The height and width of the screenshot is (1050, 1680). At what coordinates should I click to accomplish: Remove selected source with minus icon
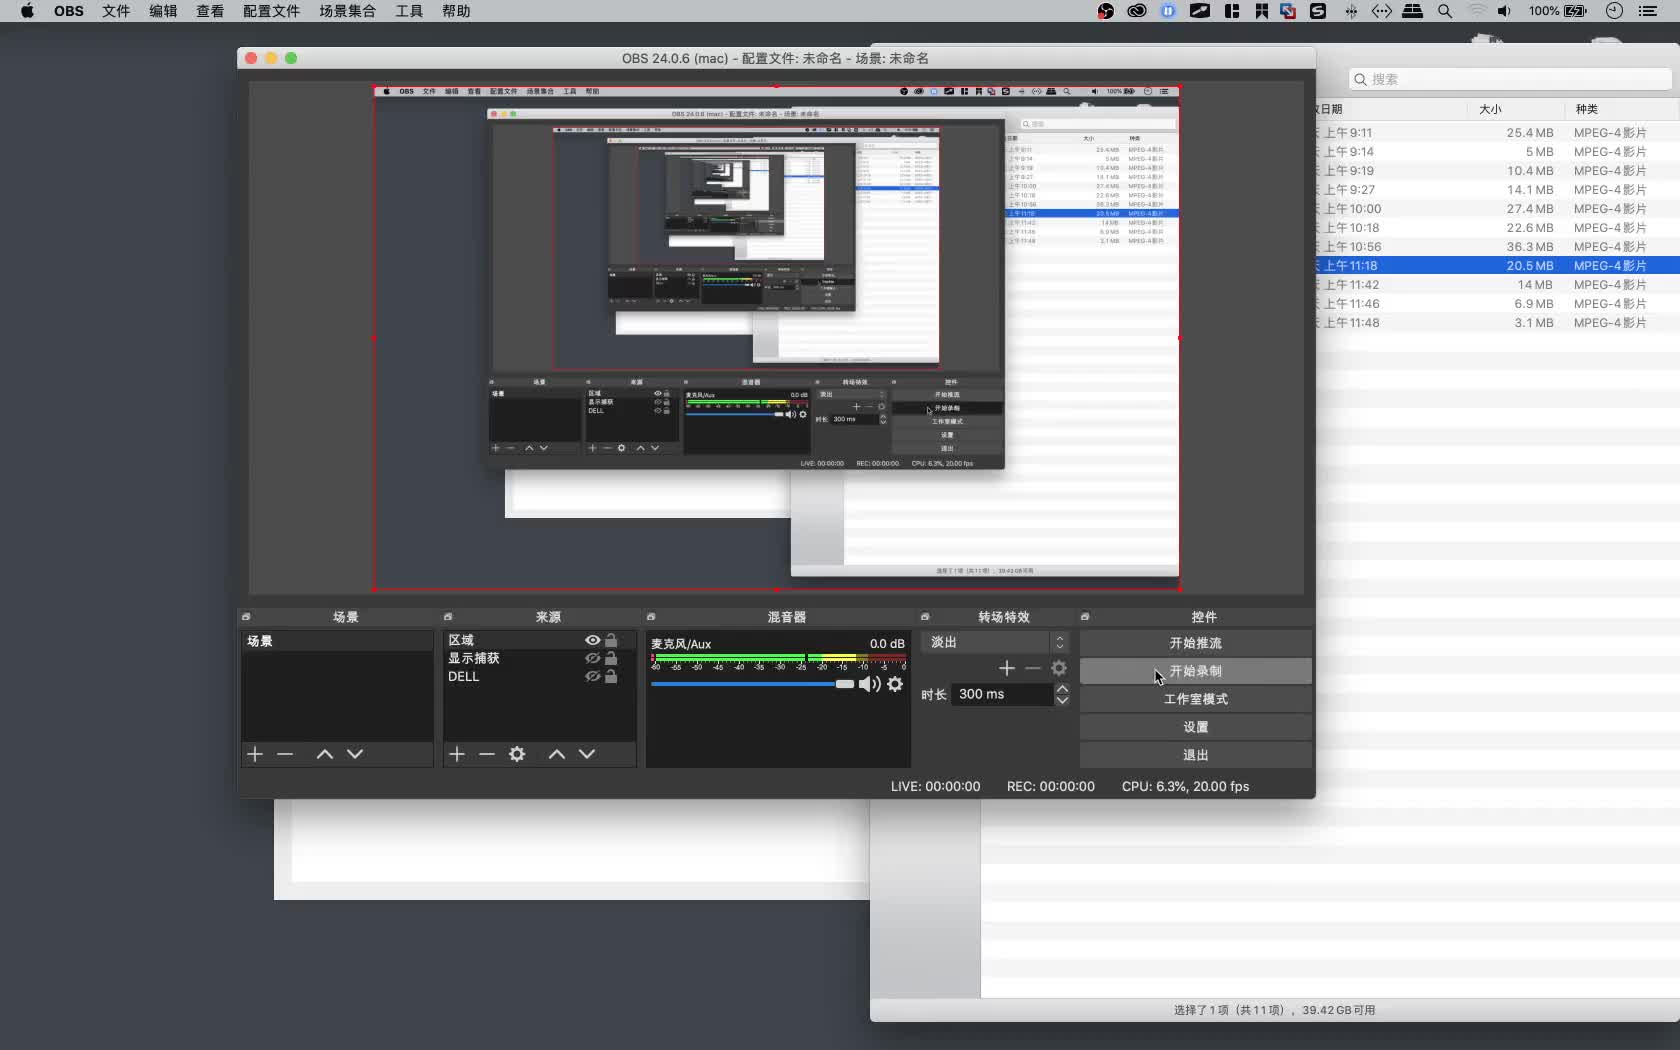click(x=487, y=754)
